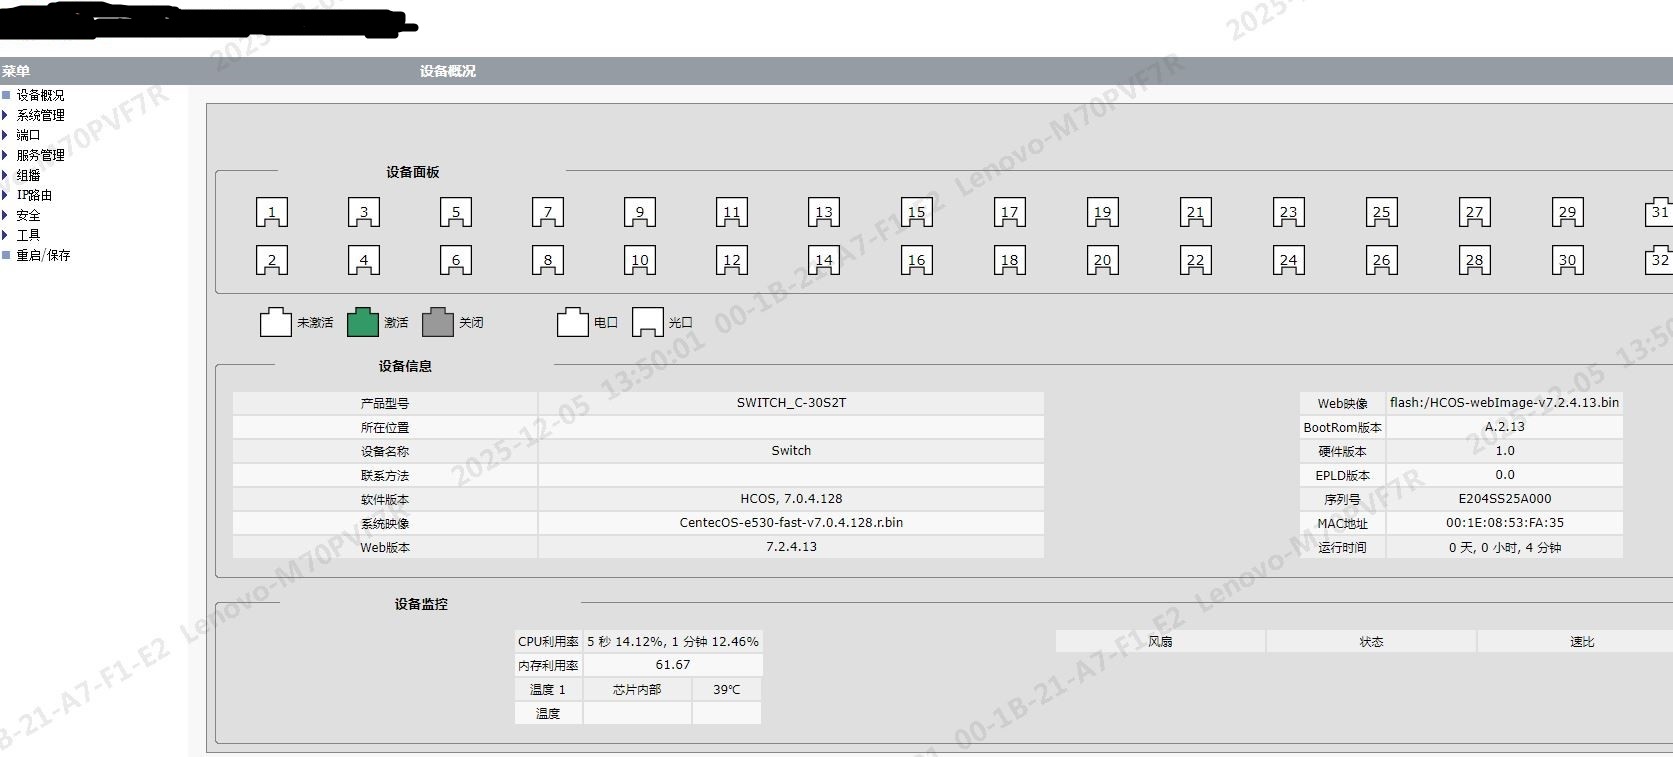Screen dimensions: 1673x757
Task: Click CPU利用率 value cell
Action: pos(673,641)
